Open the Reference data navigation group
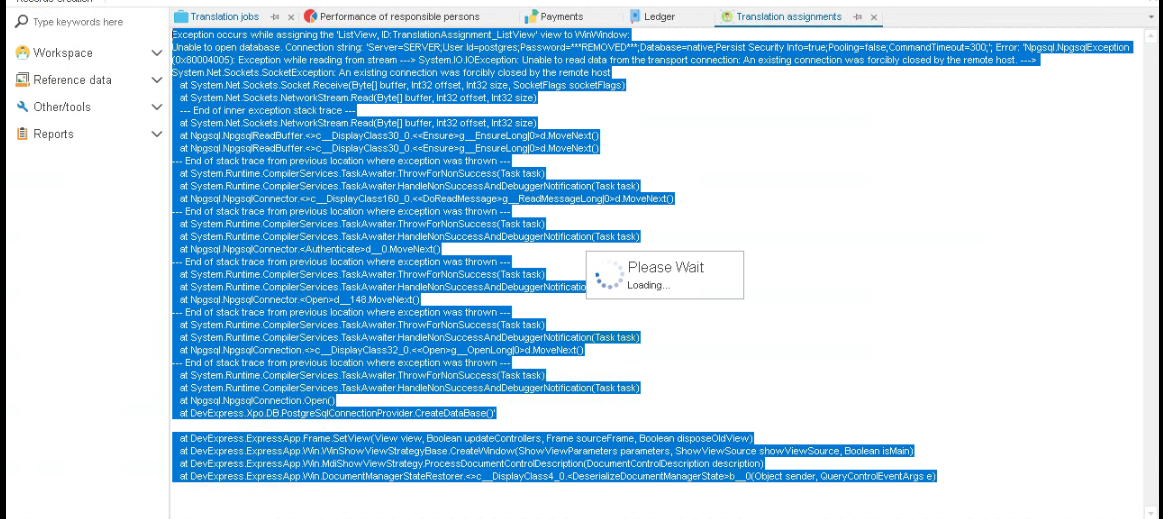This screenshot has width=1163, height=519. click(x=72, y=80)
